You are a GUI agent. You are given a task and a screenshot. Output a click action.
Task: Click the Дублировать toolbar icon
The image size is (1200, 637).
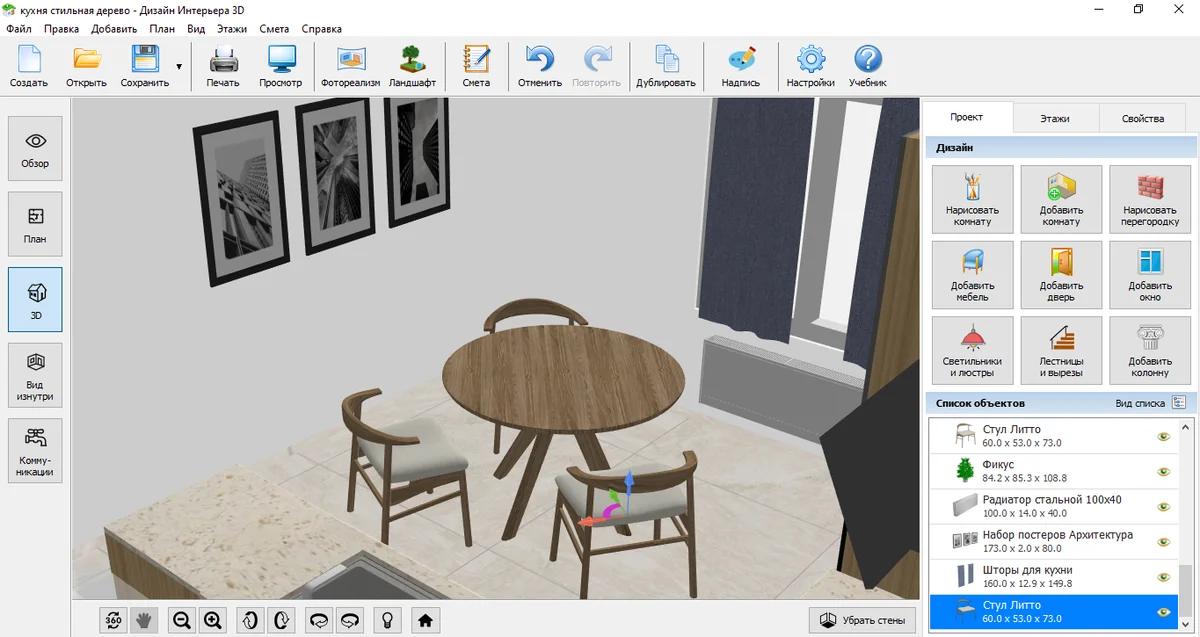click(665, 66)
